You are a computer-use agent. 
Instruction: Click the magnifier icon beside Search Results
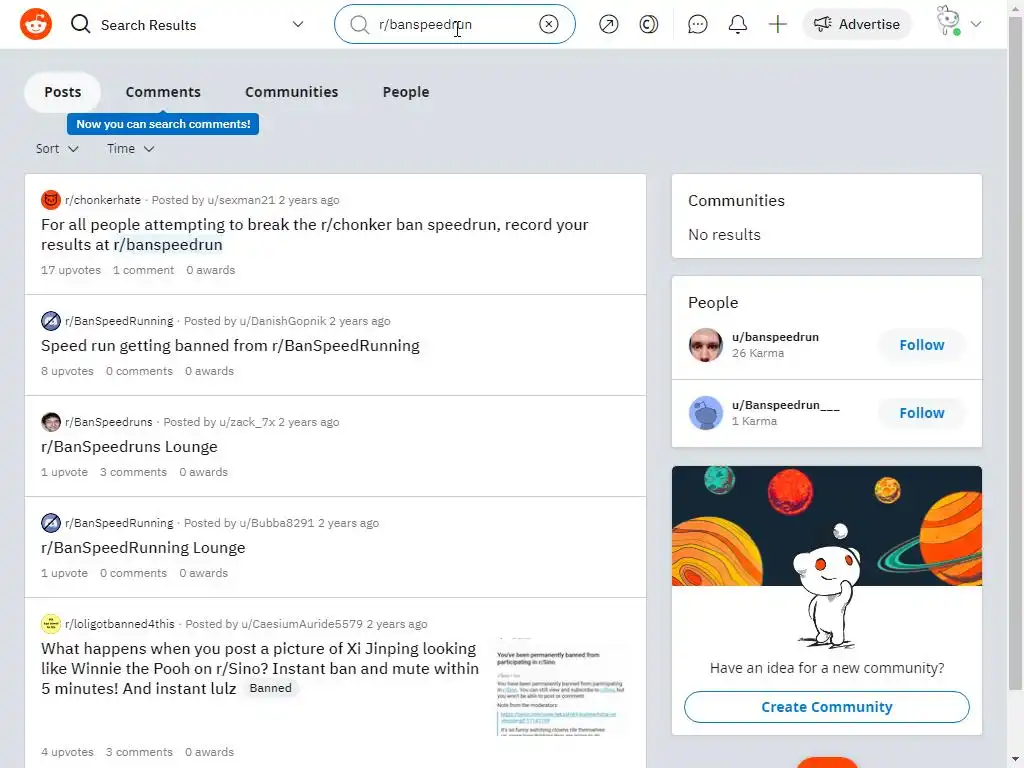tap(80, 24)
